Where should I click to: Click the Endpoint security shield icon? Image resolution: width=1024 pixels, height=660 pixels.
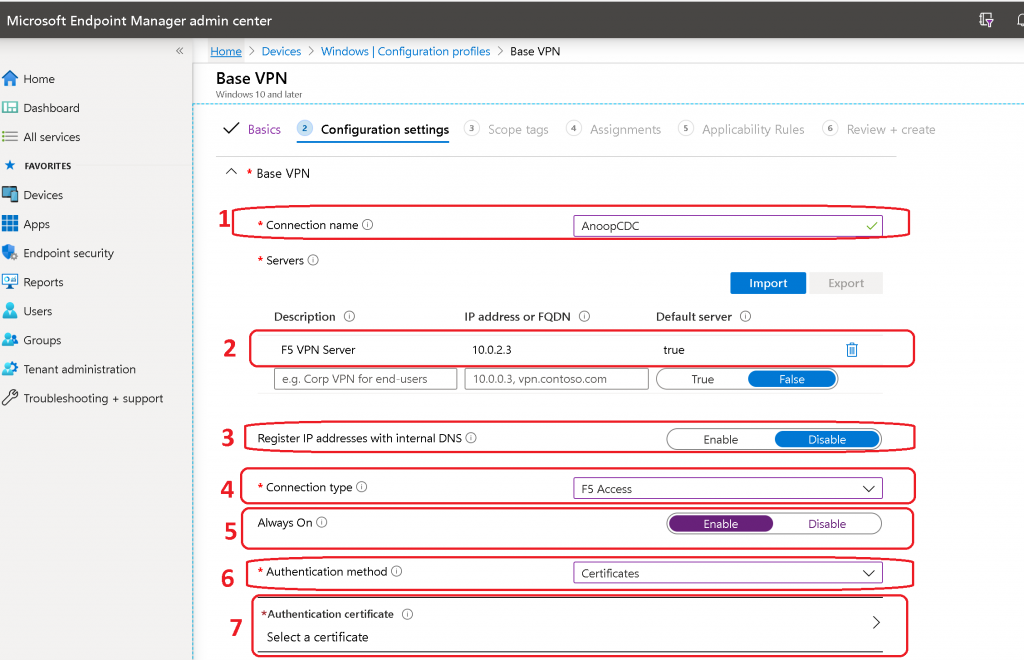(10, 253)
